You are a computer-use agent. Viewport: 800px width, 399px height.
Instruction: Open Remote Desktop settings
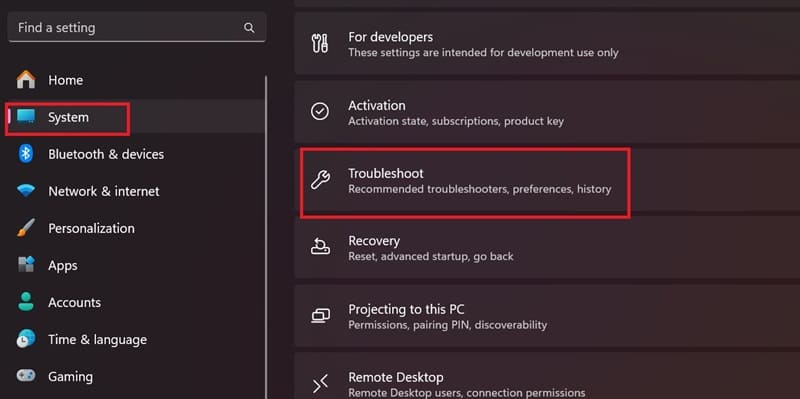click(547, 376)
